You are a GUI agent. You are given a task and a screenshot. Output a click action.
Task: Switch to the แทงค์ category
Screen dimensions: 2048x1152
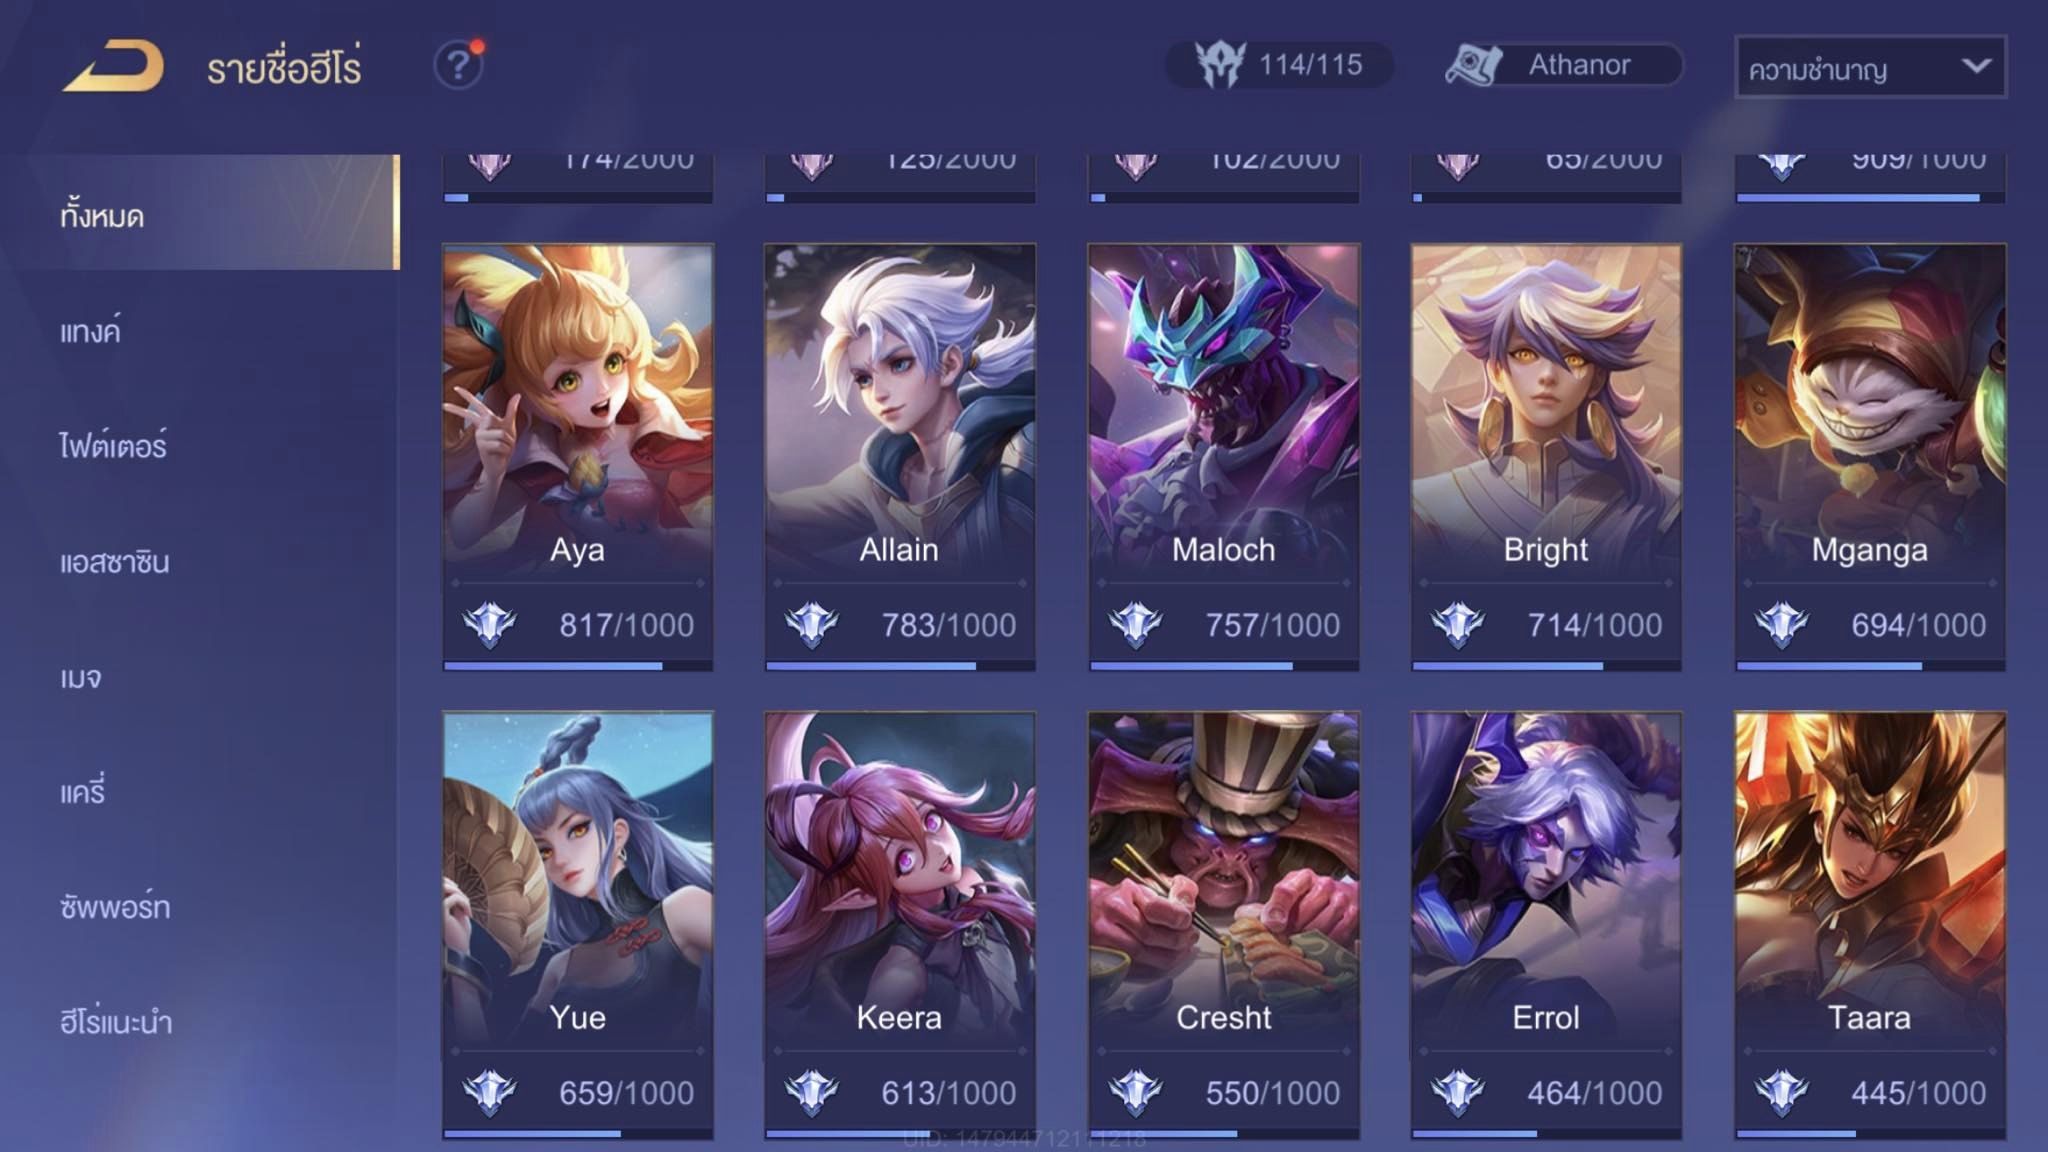click(x=90, y=330)
